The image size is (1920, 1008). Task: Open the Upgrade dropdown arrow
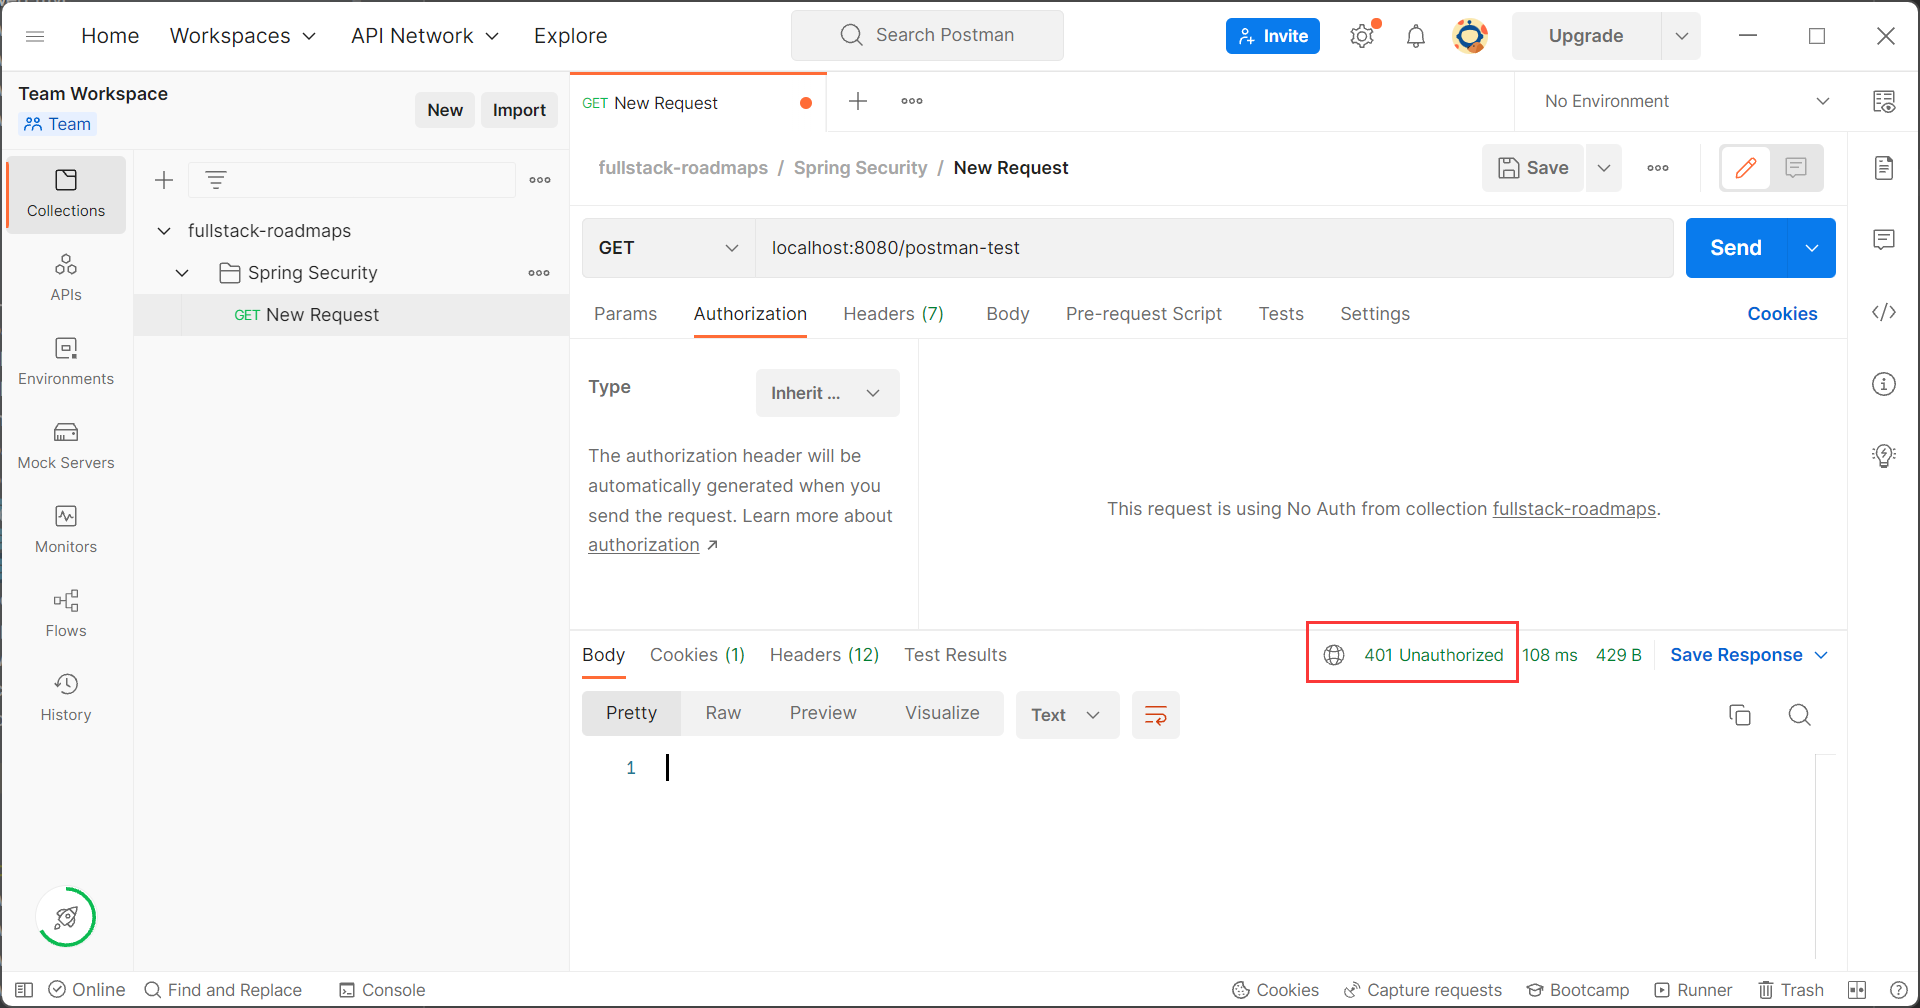pos(1682,36)
